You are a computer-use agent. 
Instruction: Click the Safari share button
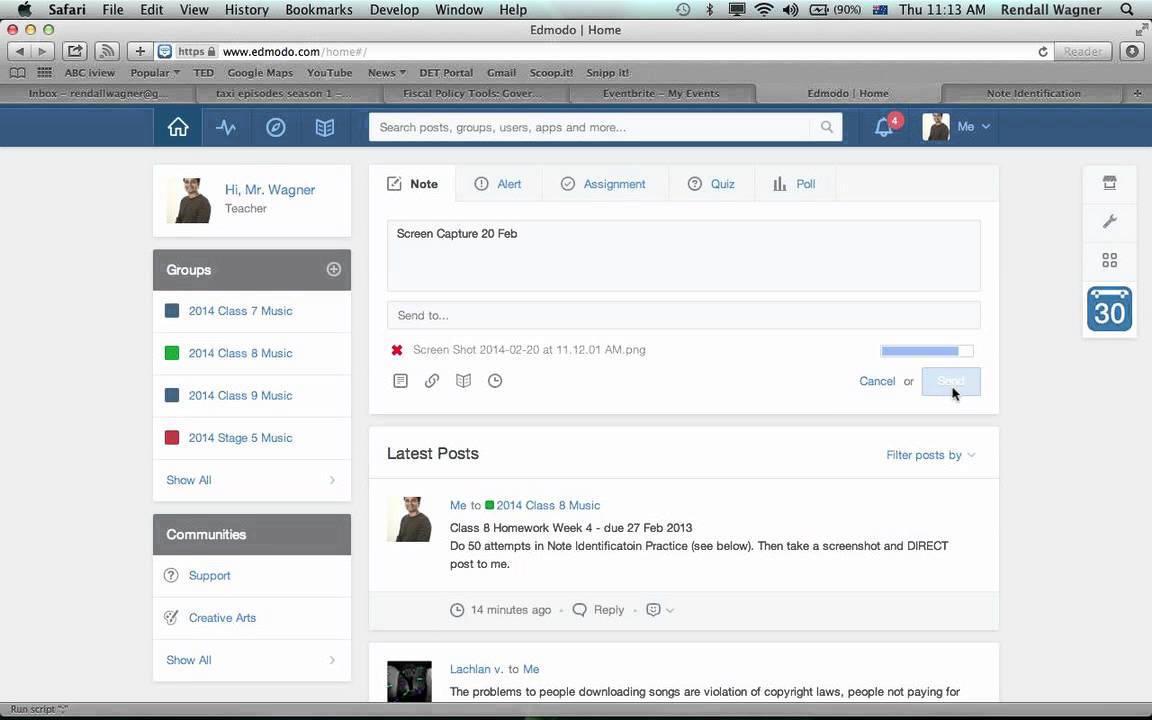74,51
